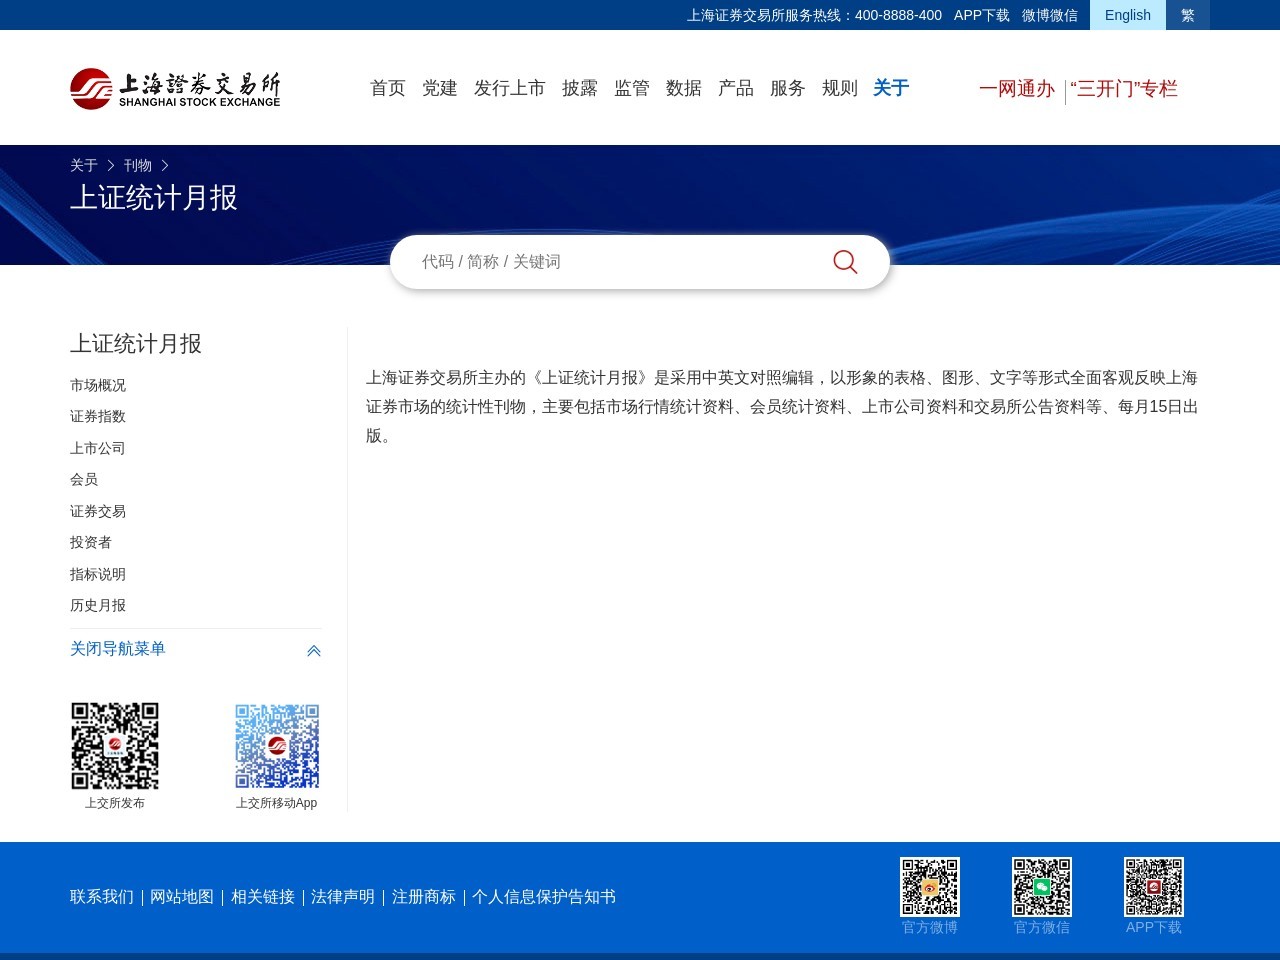The image size is (1280, 960).
Task: Click the 上交所移动App QR code
Action: click(x=277, y=746)
